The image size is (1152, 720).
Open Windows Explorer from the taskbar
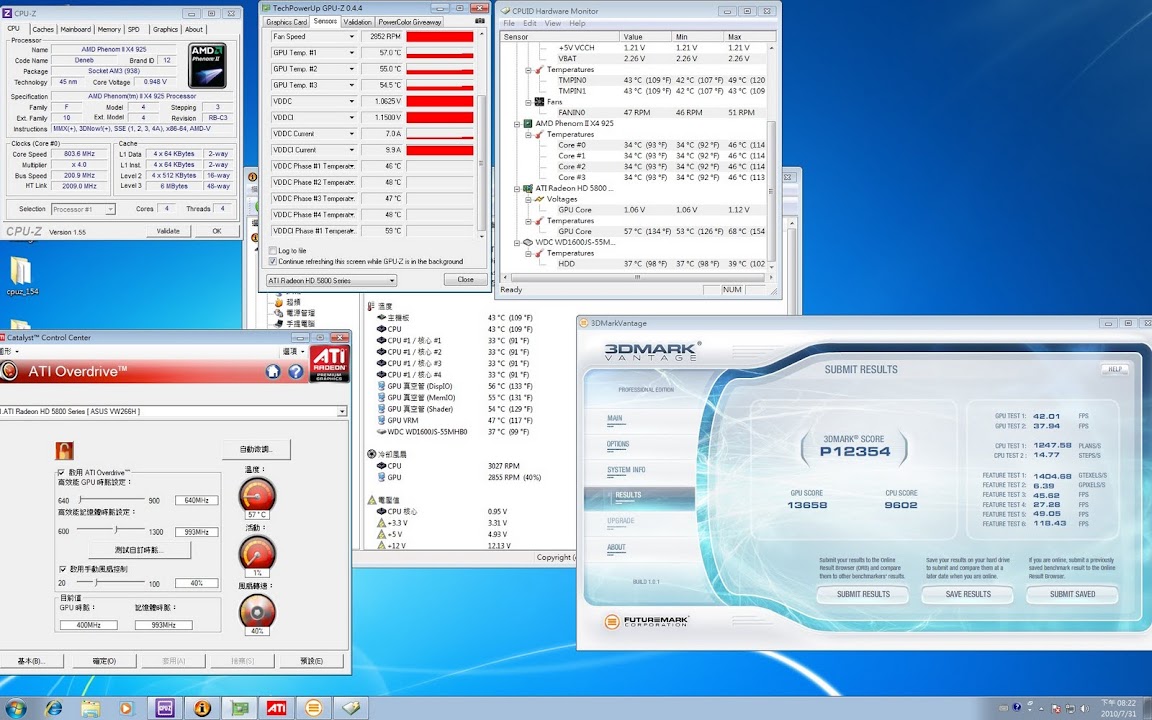pyautogui.click(x=90, y=708)
